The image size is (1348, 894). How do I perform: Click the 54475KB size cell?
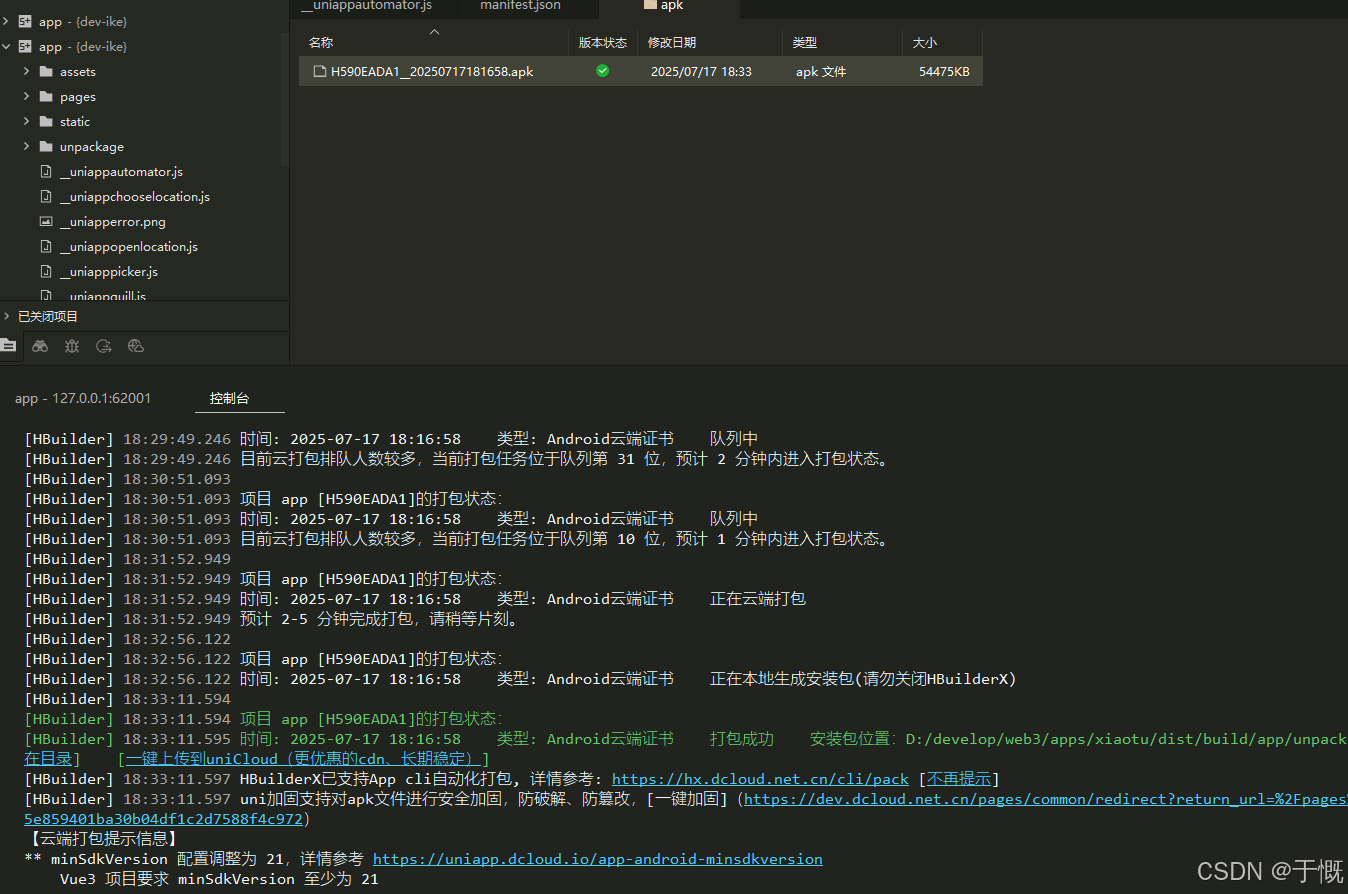(x=944, y=72)
